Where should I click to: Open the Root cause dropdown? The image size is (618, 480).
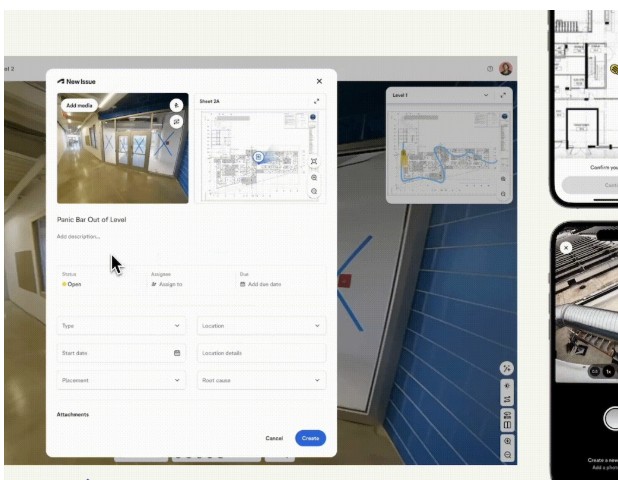(x=261, y=380)
